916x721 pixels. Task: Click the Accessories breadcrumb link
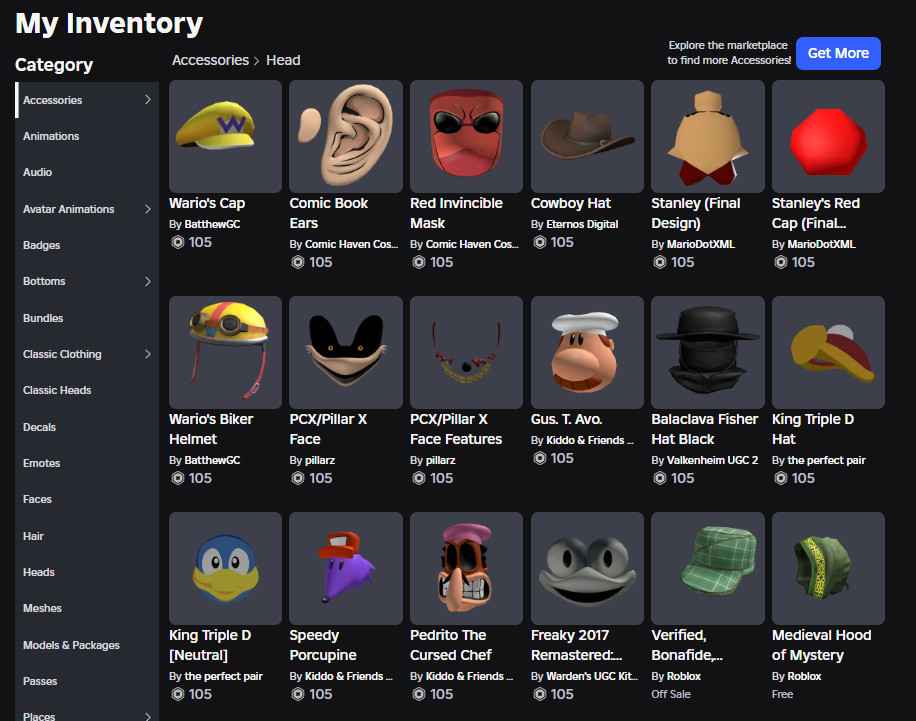coord(210,60)
